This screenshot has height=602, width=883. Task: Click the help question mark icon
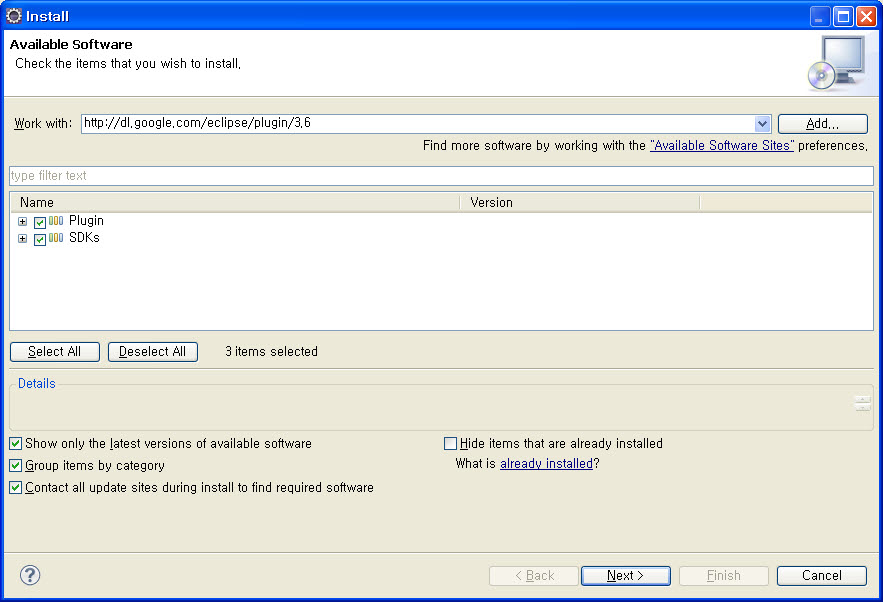point(30,575)
